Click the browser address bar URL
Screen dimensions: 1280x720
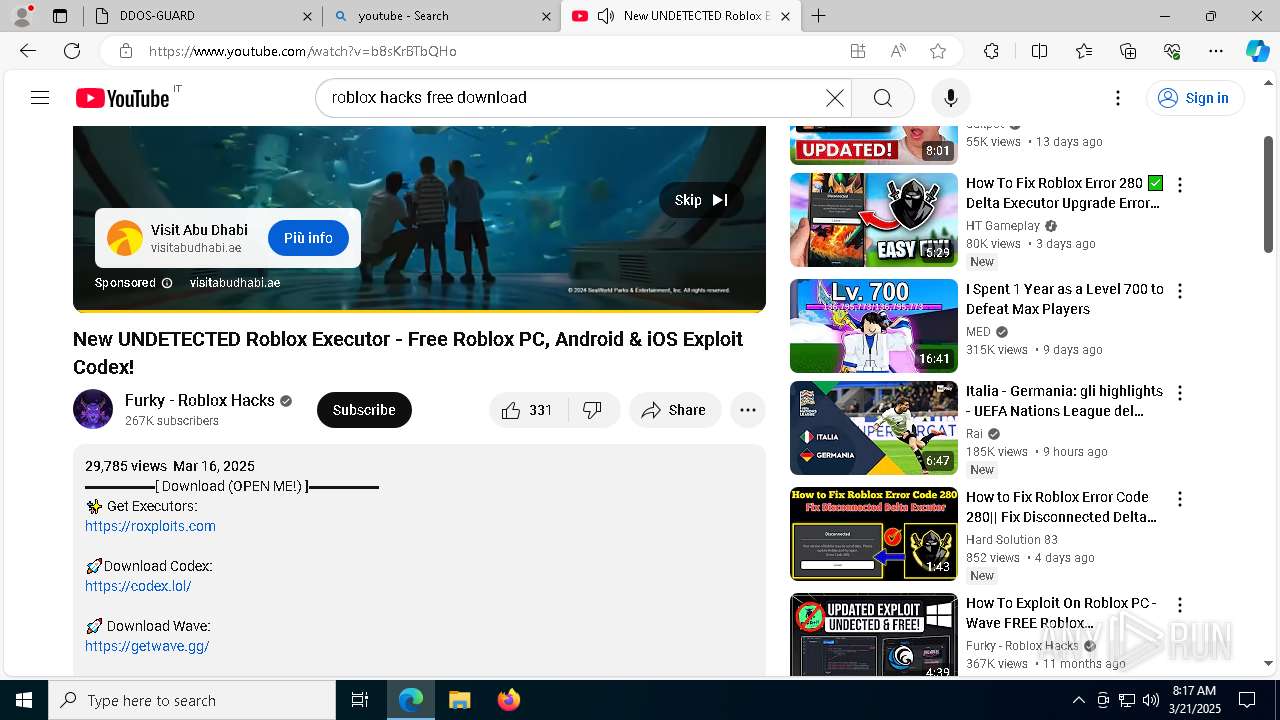pos(303,51)
